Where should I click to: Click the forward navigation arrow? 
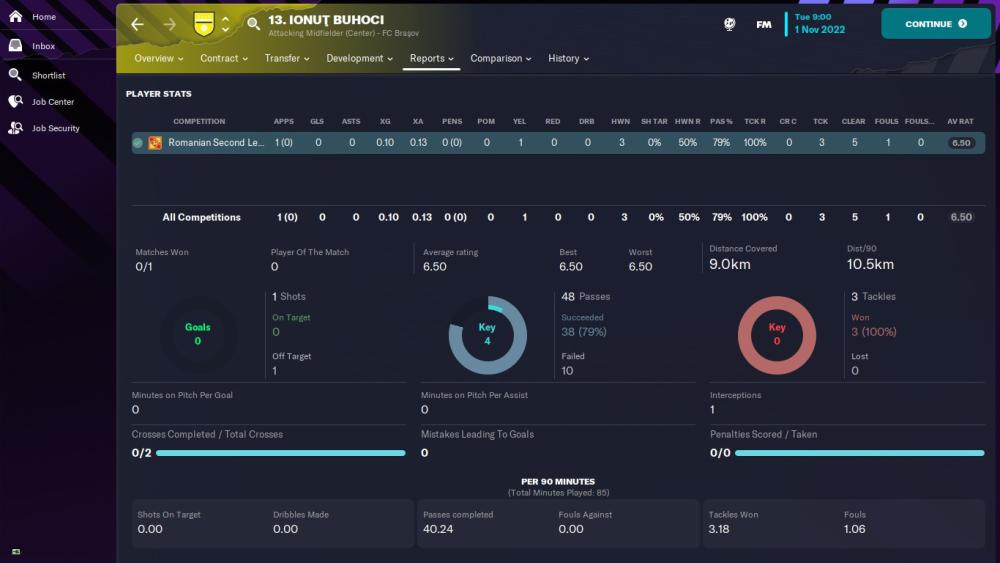coord(169,24)
